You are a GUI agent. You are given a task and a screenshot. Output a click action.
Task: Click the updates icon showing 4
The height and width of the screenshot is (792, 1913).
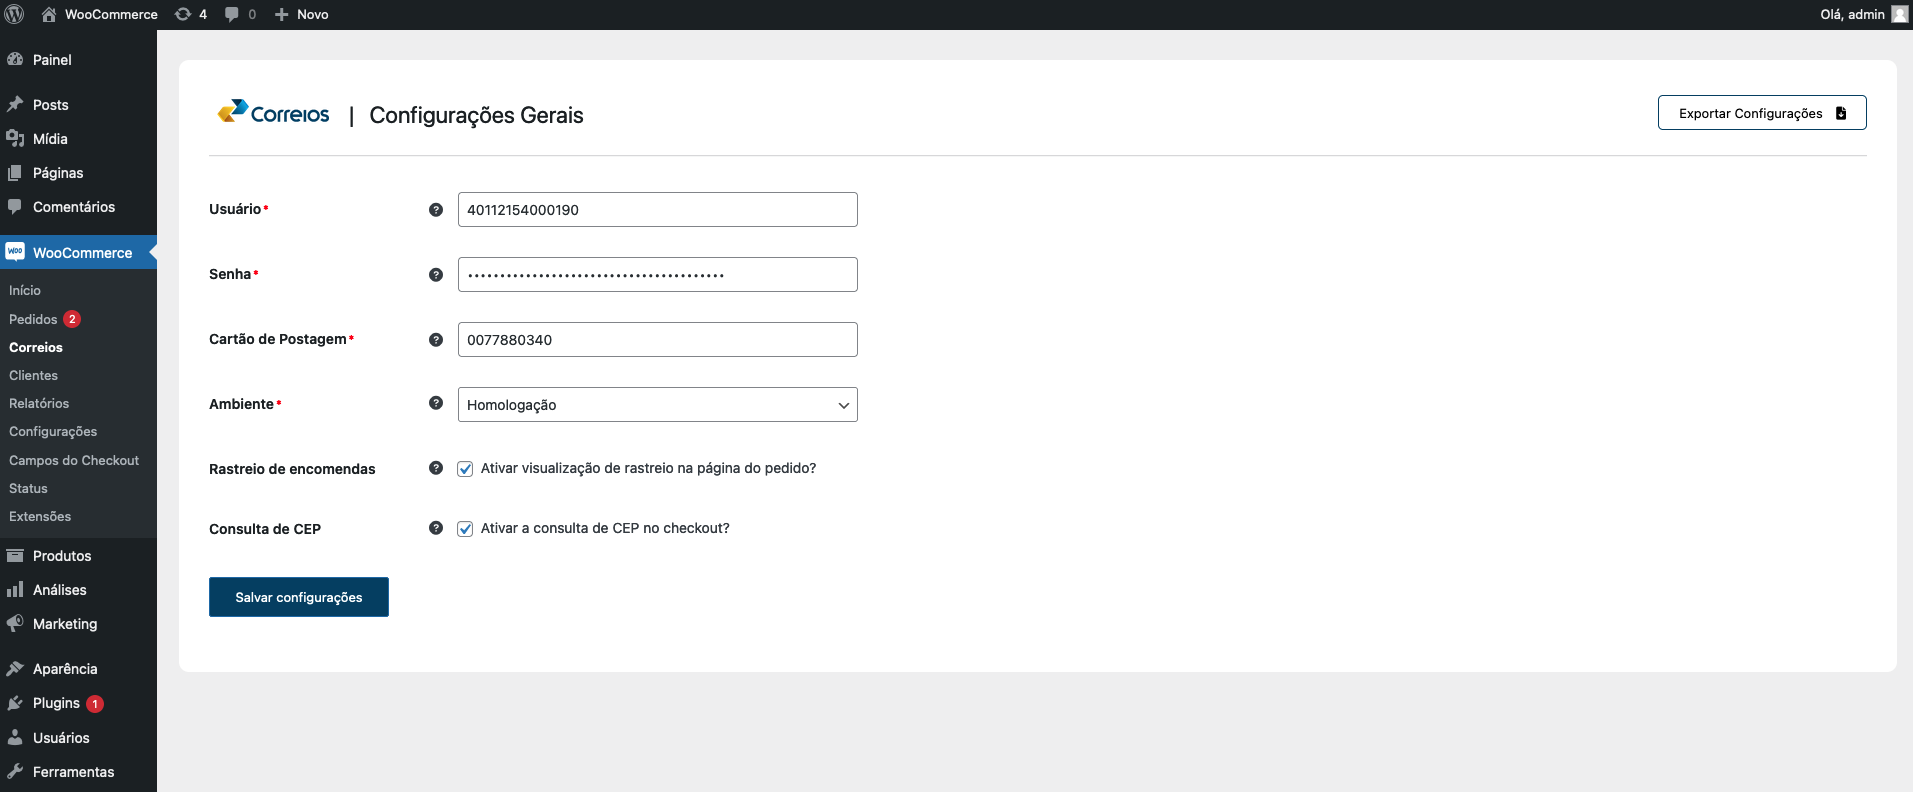183,14
